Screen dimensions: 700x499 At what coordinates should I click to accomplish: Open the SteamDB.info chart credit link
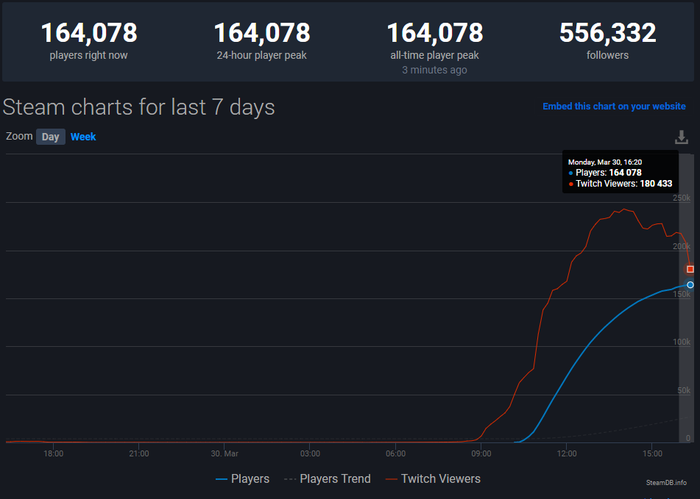pyautogui.click(x=666, y=482)
